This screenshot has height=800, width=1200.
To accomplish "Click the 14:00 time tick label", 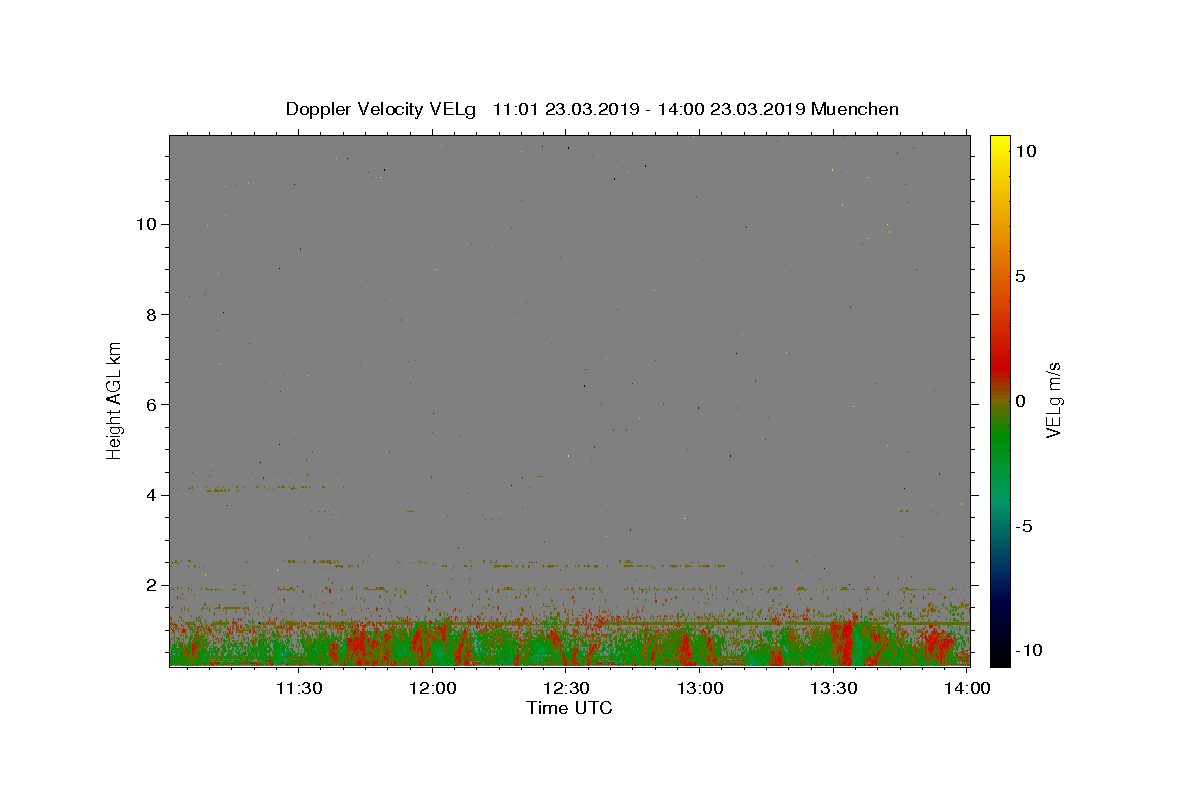I will 968,688.
